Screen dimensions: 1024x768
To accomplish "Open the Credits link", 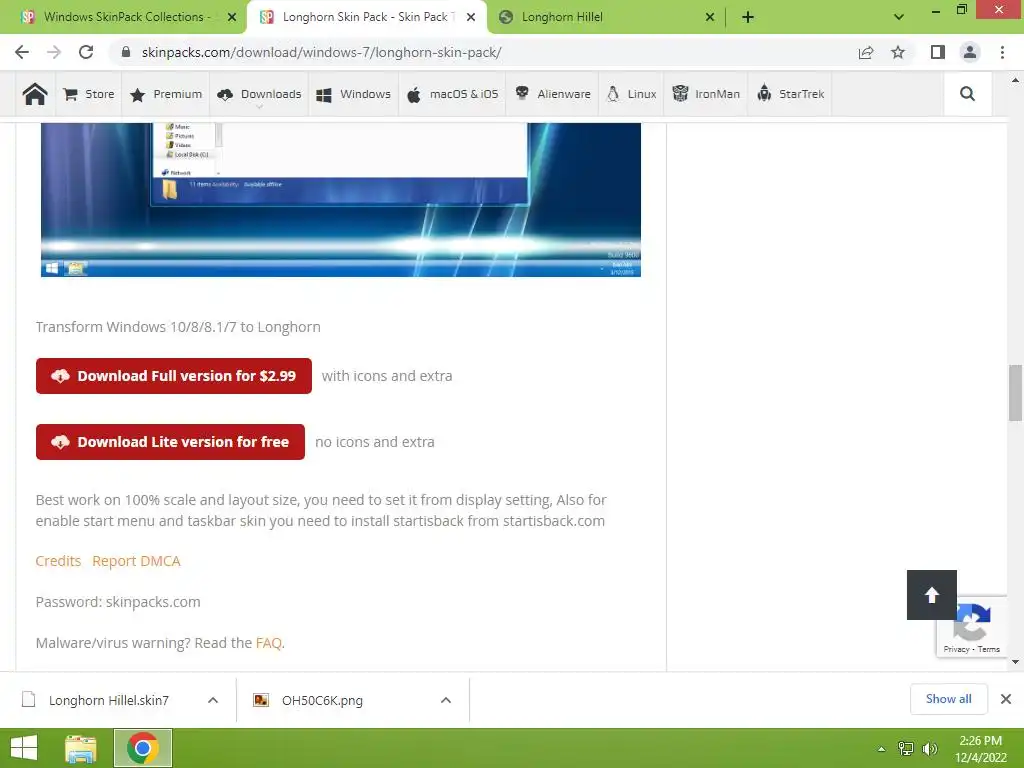I will [58, 561].
